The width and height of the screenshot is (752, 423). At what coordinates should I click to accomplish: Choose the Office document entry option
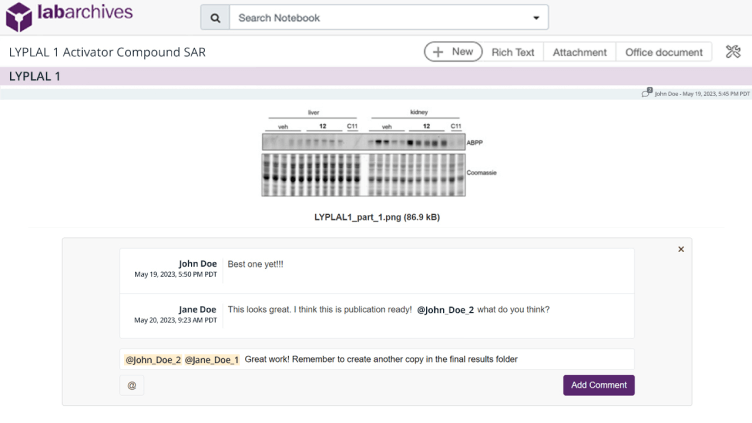[663, 52]
